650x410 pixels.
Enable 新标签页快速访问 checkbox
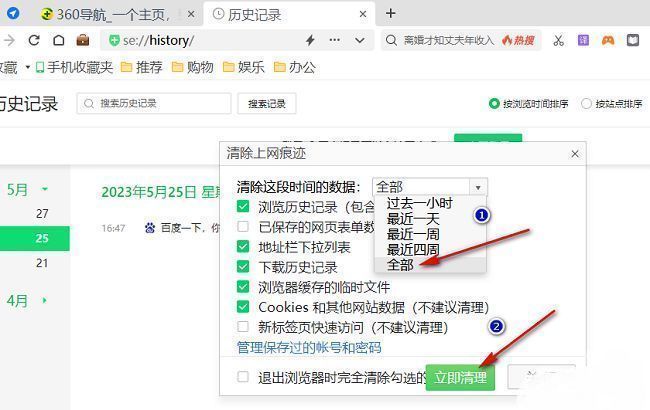243,327
